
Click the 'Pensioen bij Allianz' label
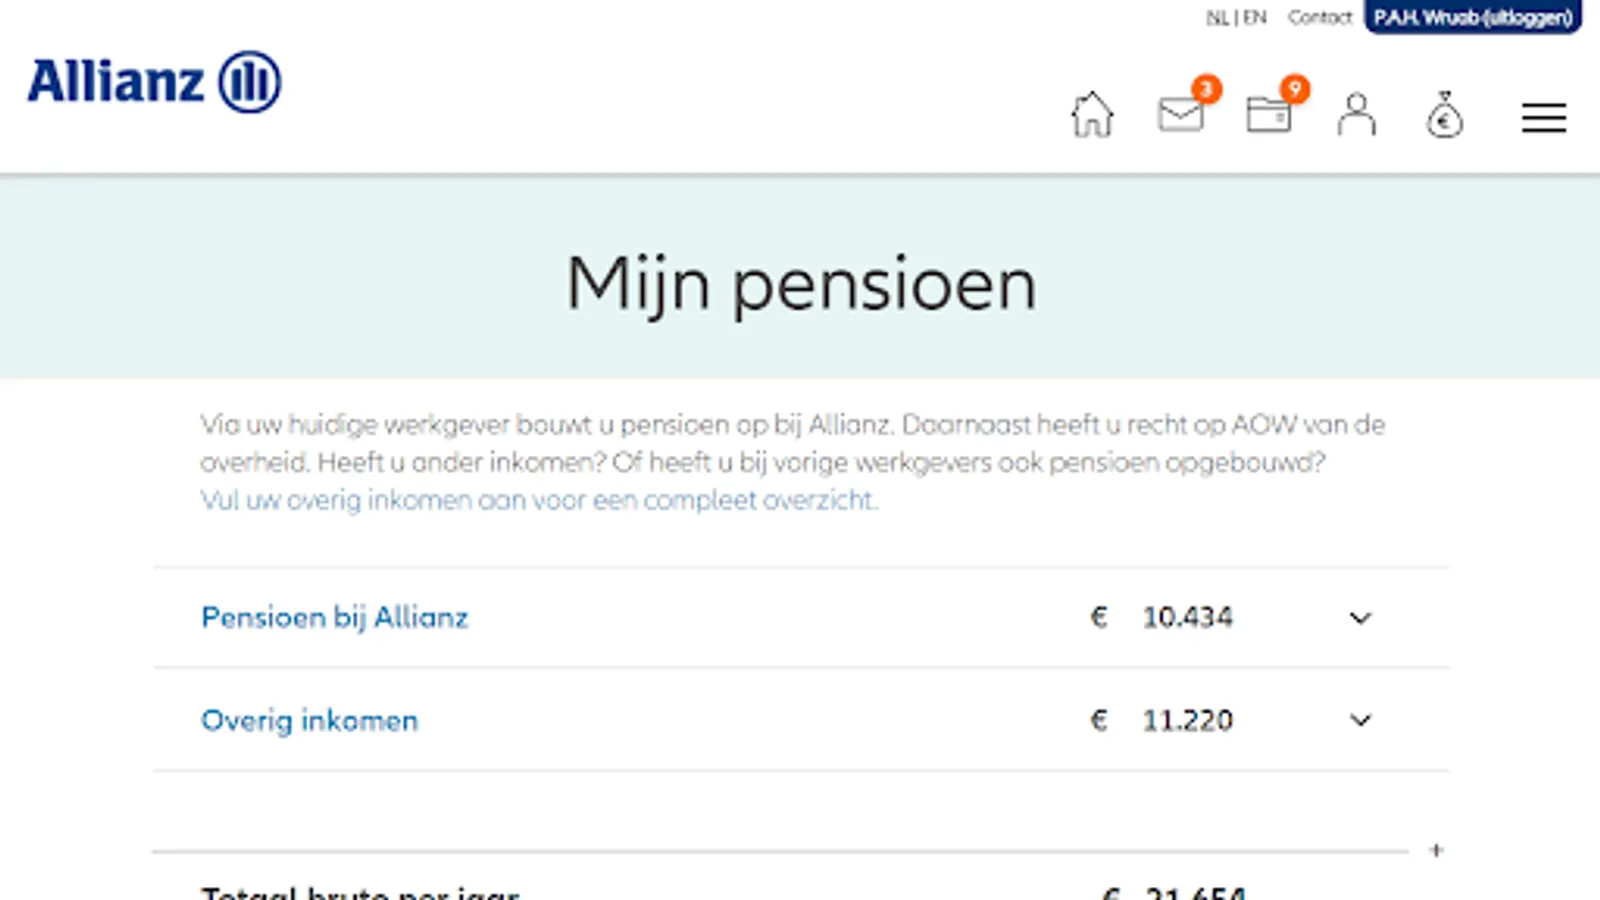(334, 618)
